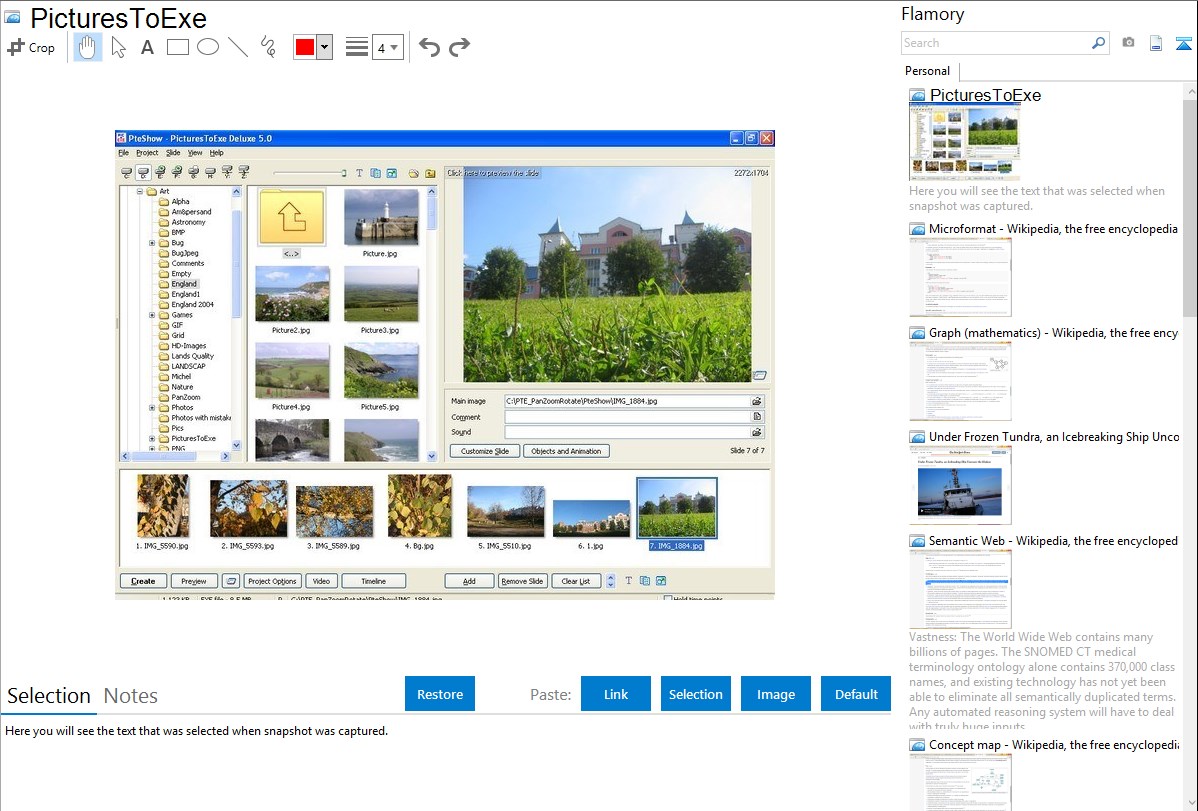1198x811 pixels.
Task: Click the line style icon
Action: click(356, 47)
